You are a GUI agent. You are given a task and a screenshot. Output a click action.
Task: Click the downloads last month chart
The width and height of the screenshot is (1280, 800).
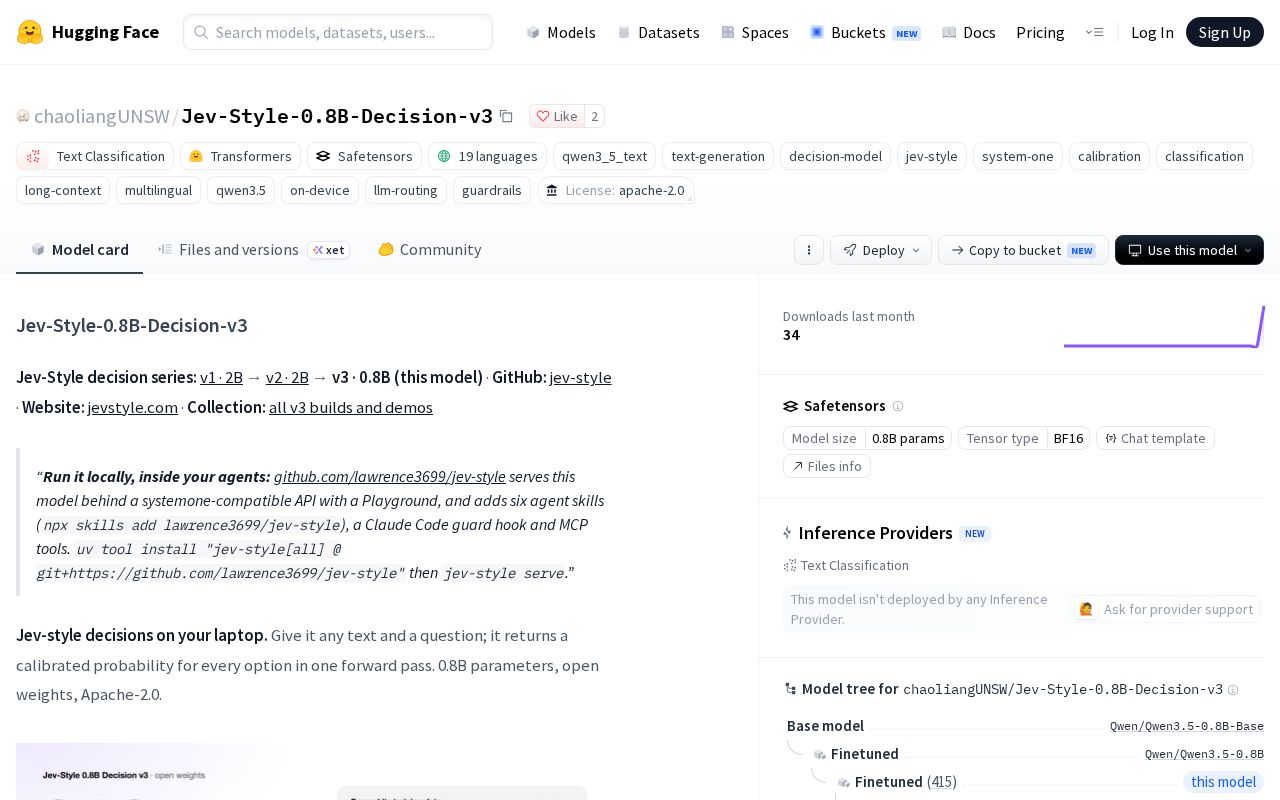tap(1164, 326)
